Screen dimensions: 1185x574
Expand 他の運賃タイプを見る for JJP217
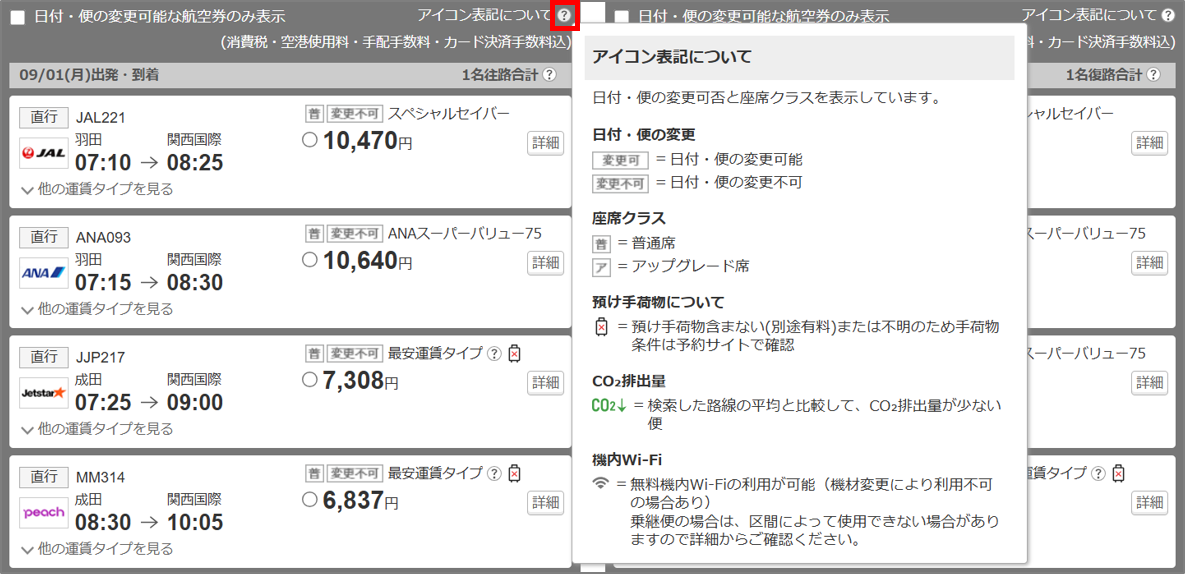tap(97, 429)
